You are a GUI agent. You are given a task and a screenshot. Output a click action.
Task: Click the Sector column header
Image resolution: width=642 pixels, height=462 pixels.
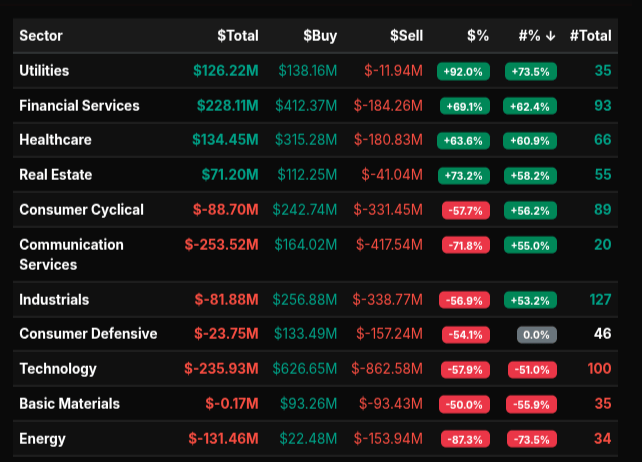tap(41, 36)
